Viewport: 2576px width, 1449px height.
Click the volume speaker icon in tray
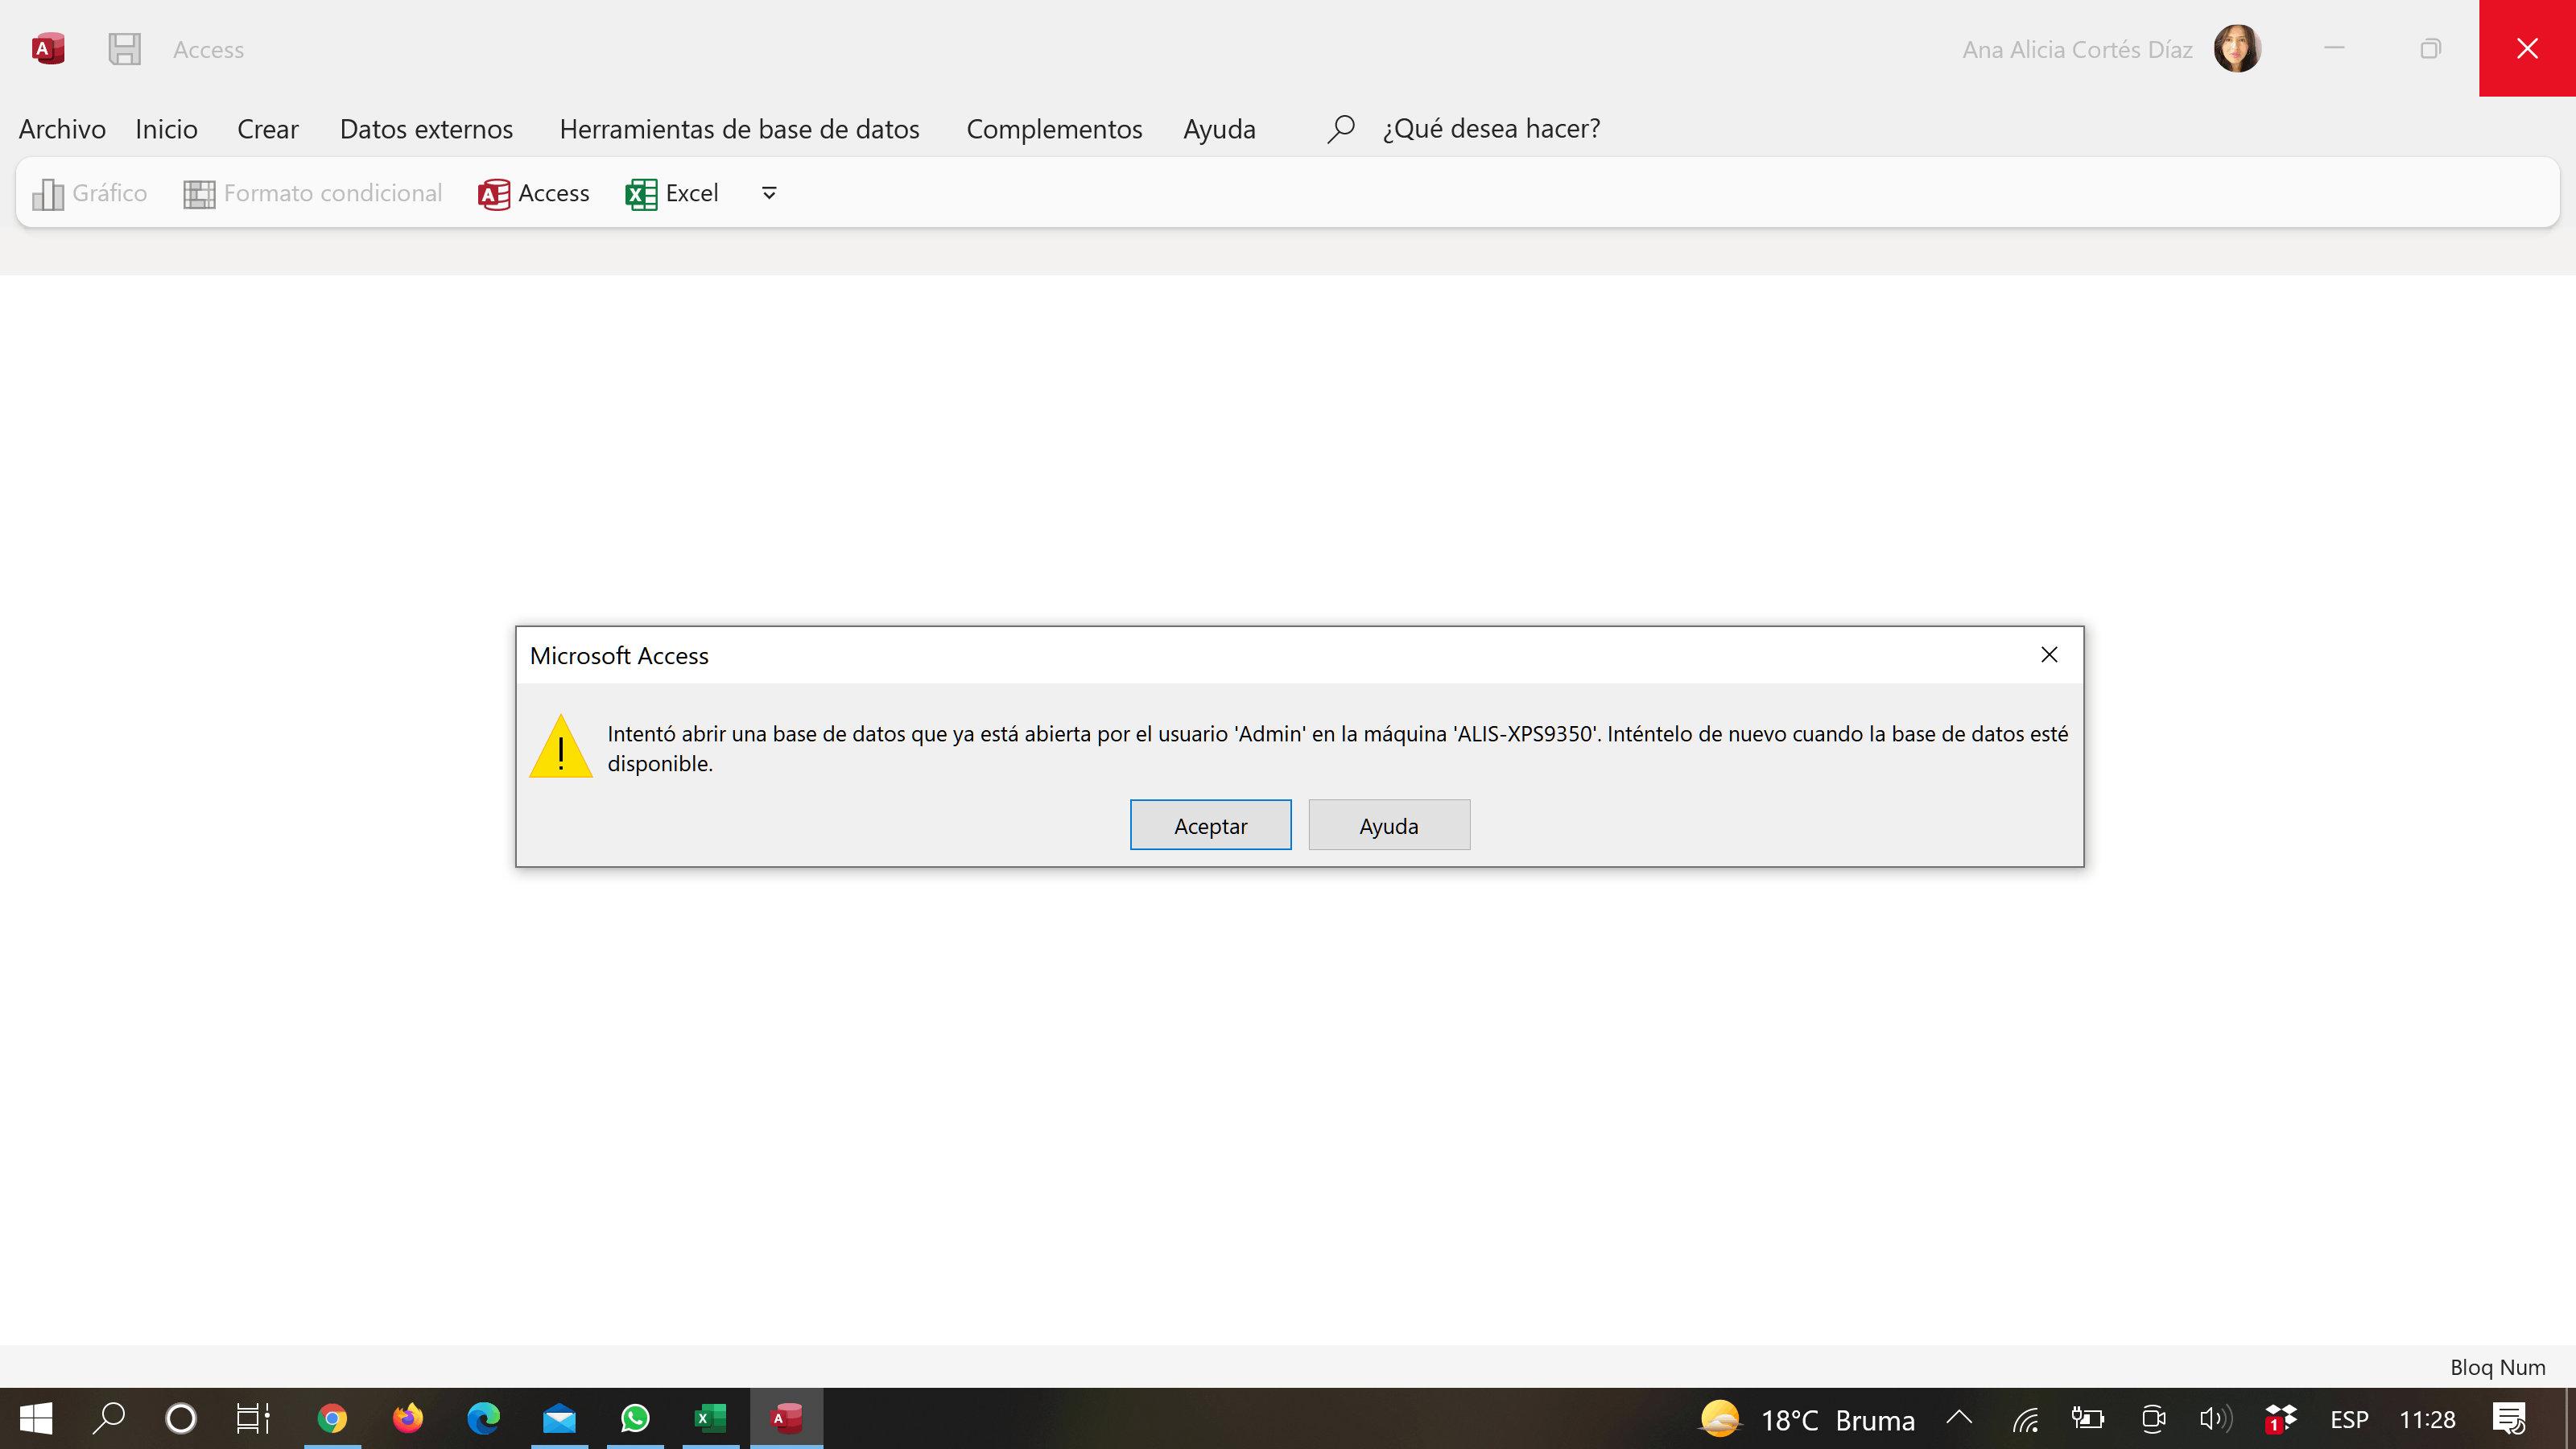coord(2215,1418)
